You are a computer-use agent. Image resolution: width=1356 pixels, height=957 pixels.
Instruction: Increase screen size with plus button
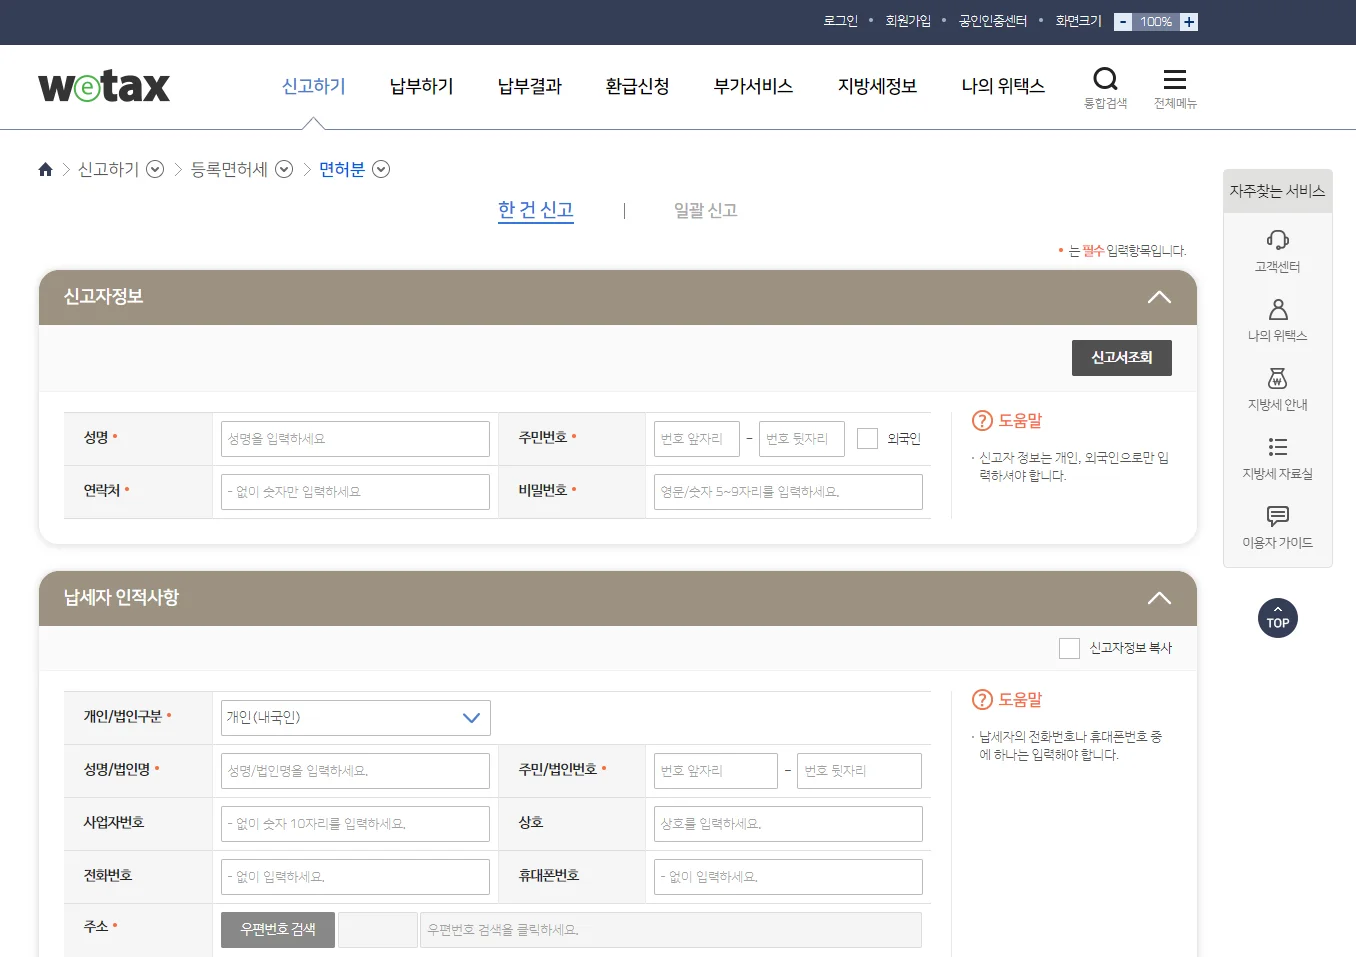click(1188, 22)
